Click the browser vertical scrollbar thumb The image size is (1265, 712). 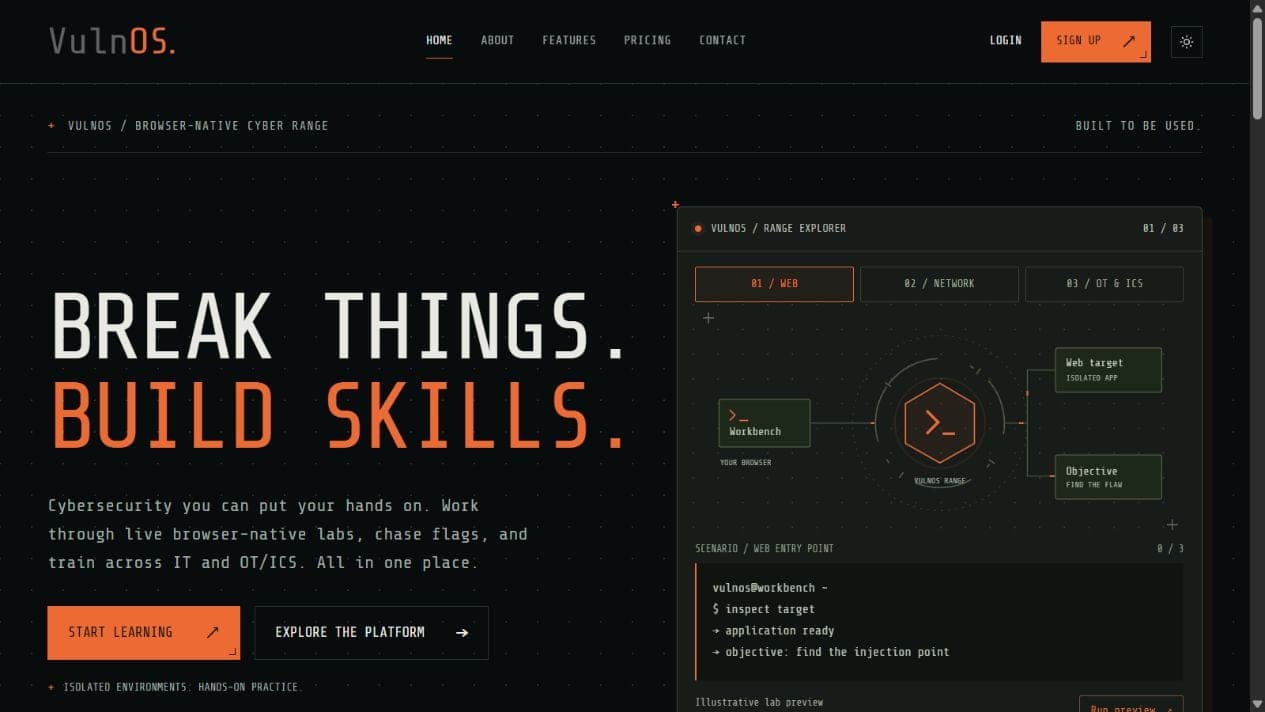click(x=1257, y=68)
